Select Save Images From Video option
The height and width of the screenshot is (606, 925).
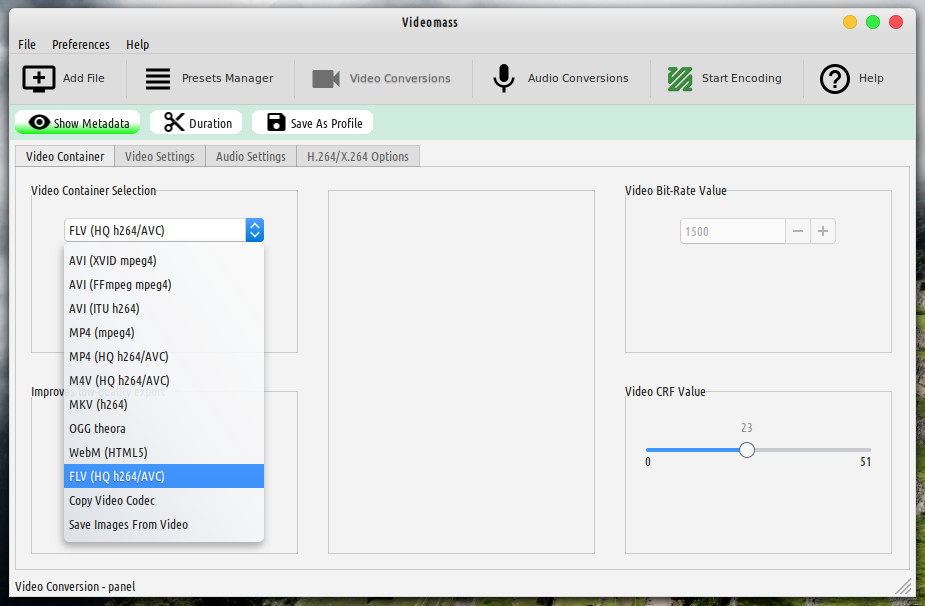pyautogui.click(x=164, y=525)
